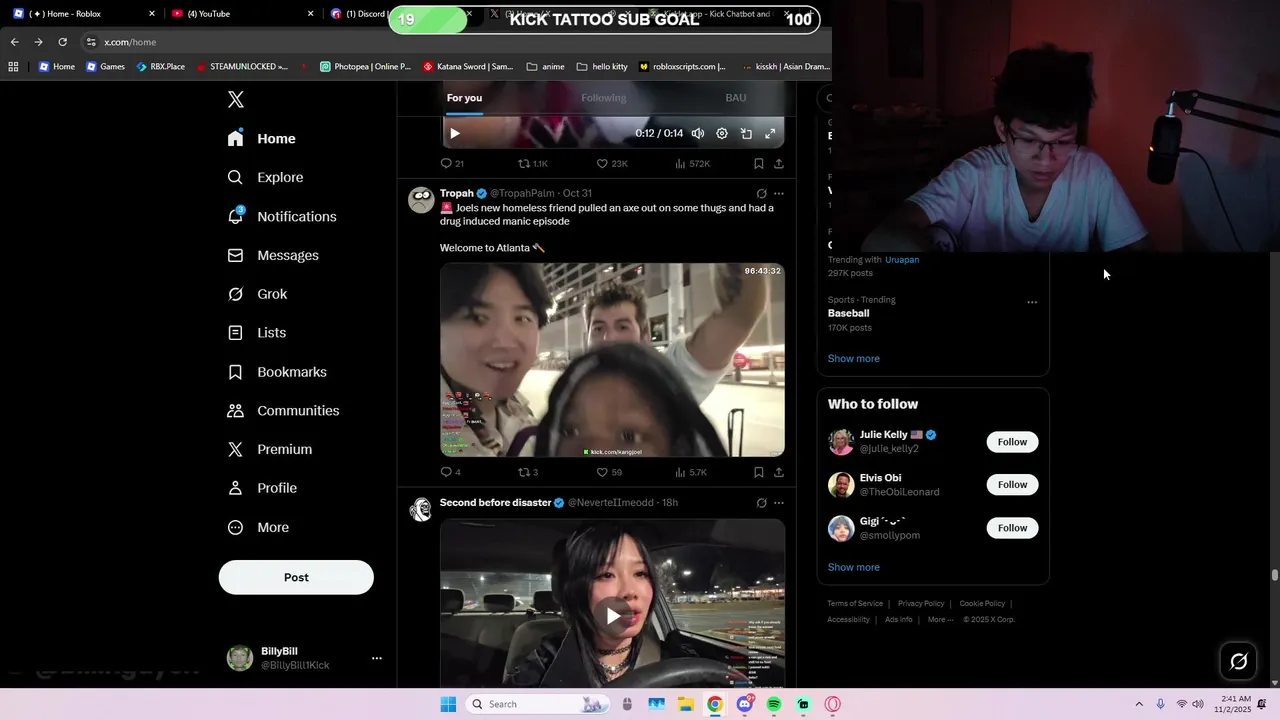Screen dimensions: 1280x720
Task: Open the Windows Start menu
Action: coord(448,704)
